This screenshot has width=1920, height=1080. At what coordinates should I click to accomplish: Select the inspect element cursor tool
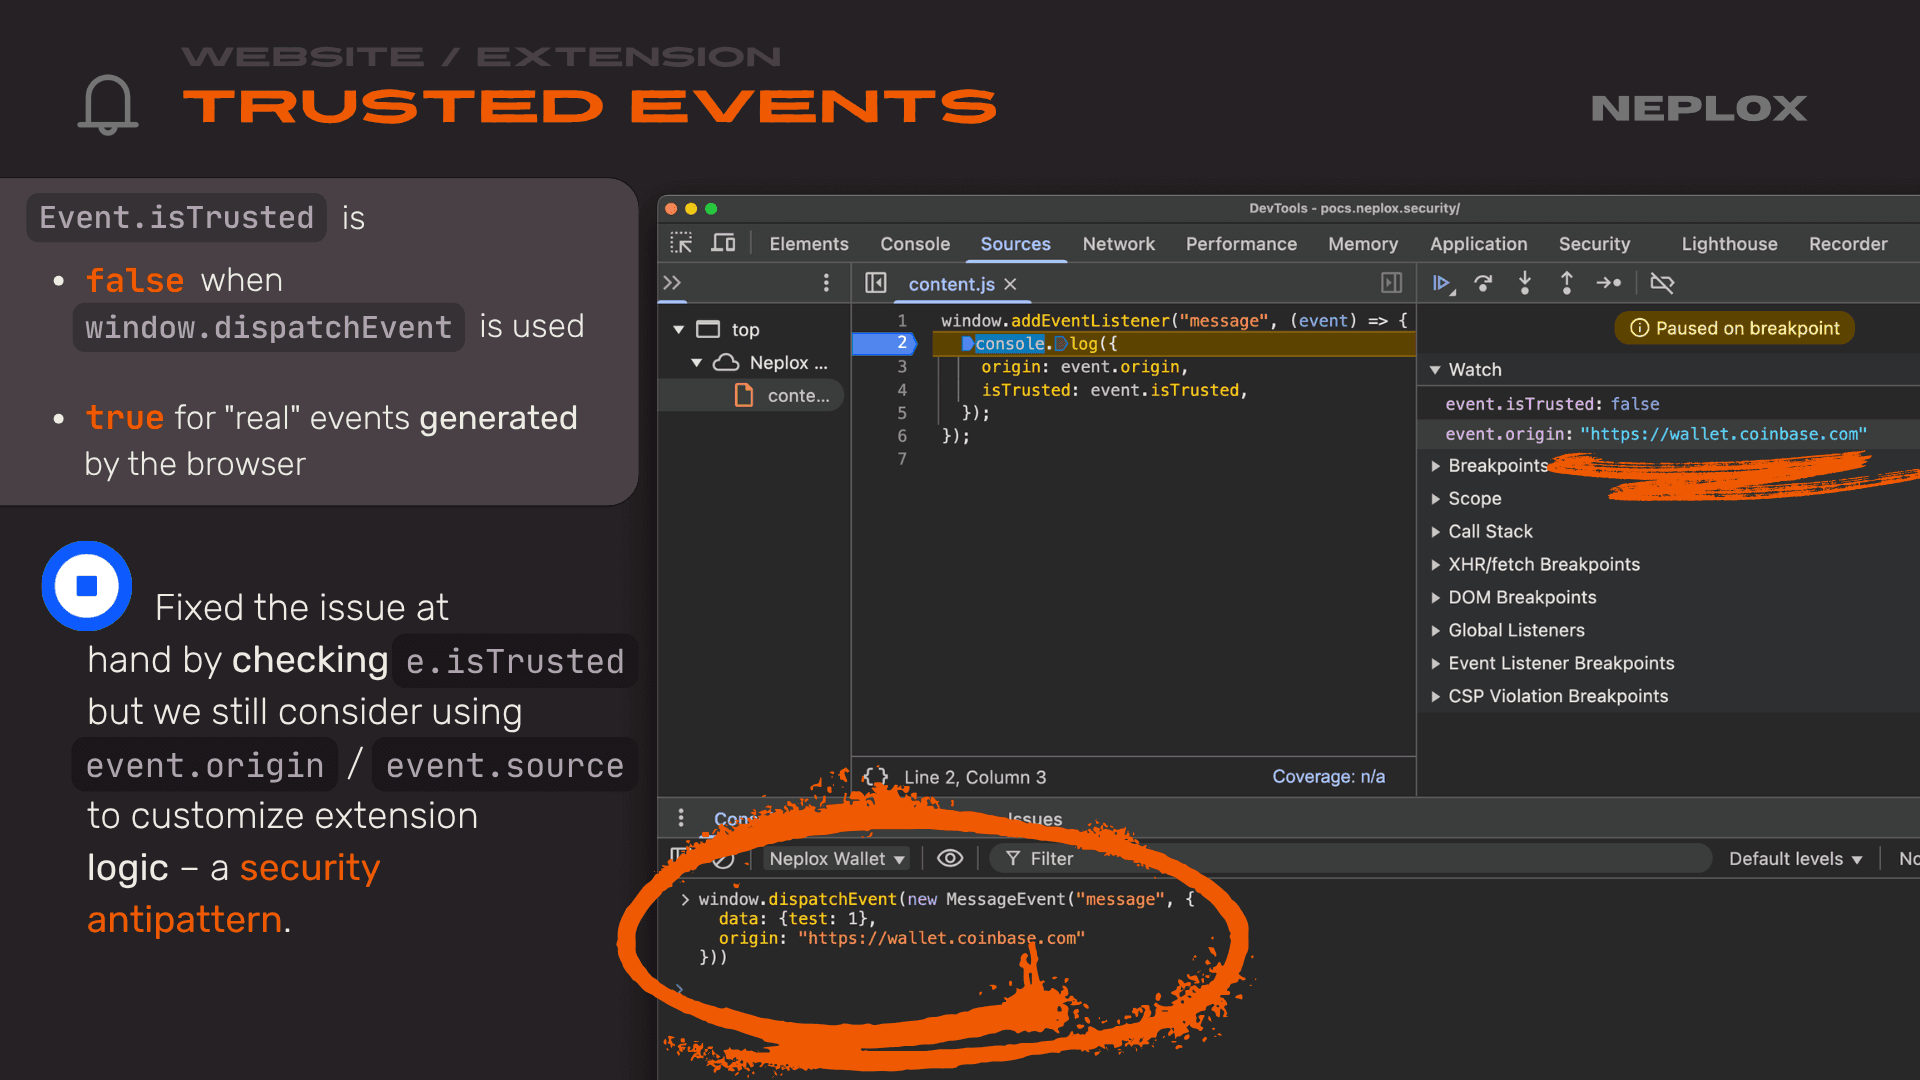coord(681,243)
